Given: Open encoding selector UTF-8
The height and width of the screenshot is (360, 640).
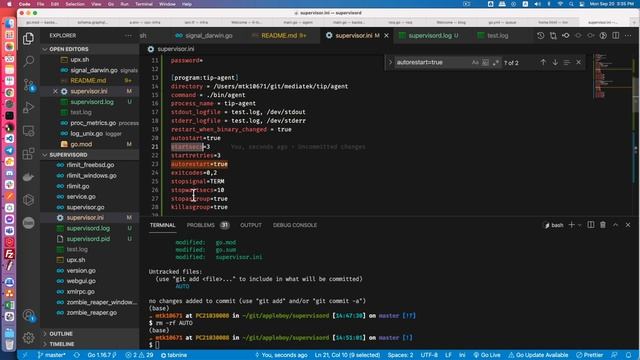Looking at the screenshot, I should [x=429, y=355].
